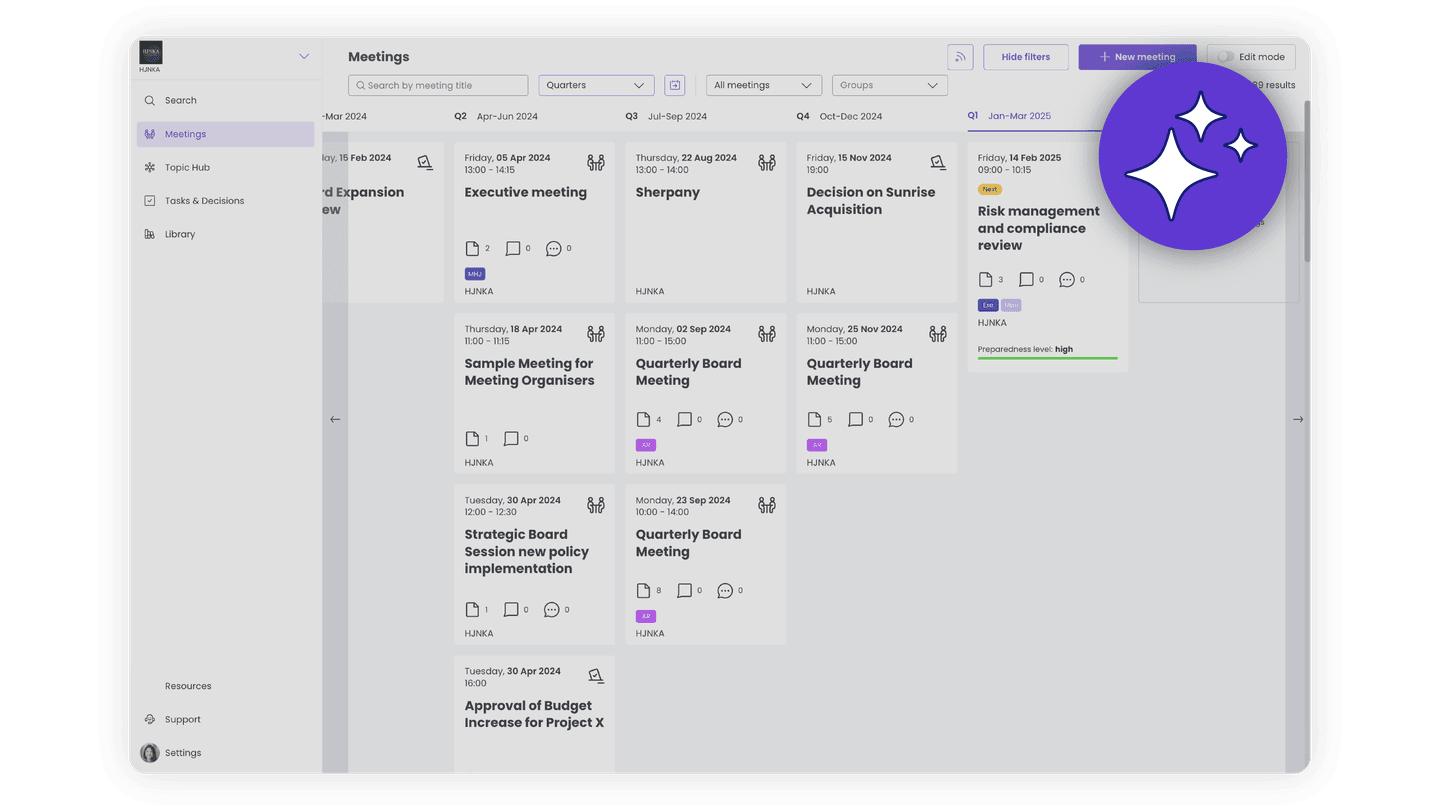Click the New meeting button
Image resolution: width=1440 pixels, height=810 pixels.
[1137, 57]
